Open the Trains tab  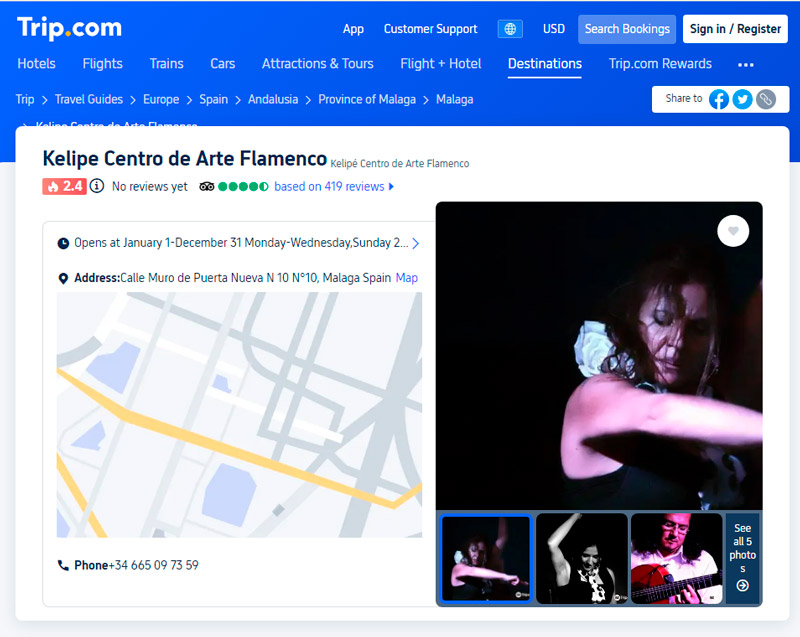[x=166, y=64]
